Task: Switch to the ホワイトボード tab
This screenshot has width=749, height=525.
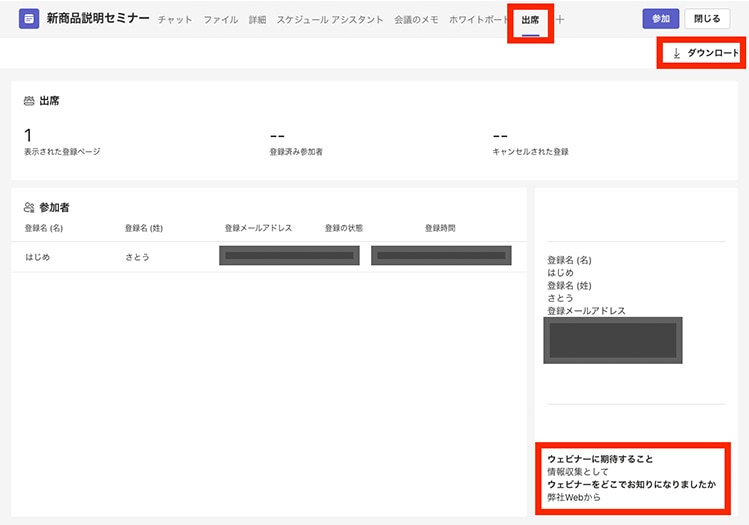Action: click(x=480, y=20)
